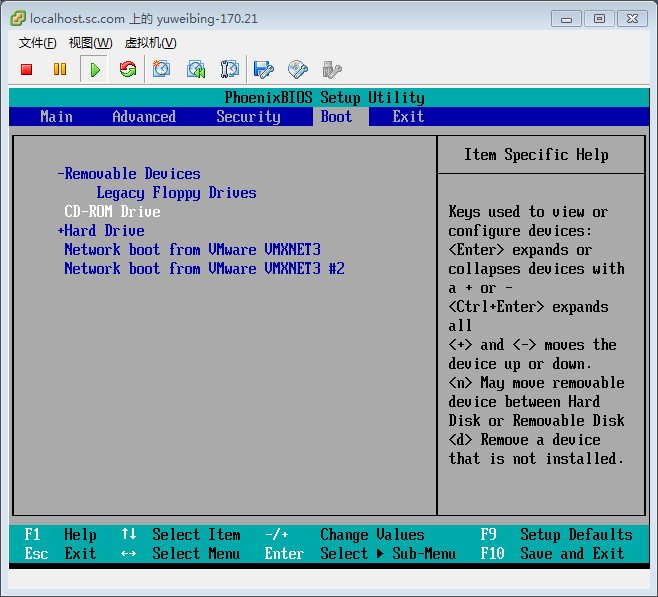Viewport: 658px width, 597px height.
Task: Click the VMware console title bar icon
Action: click(18, 18)
